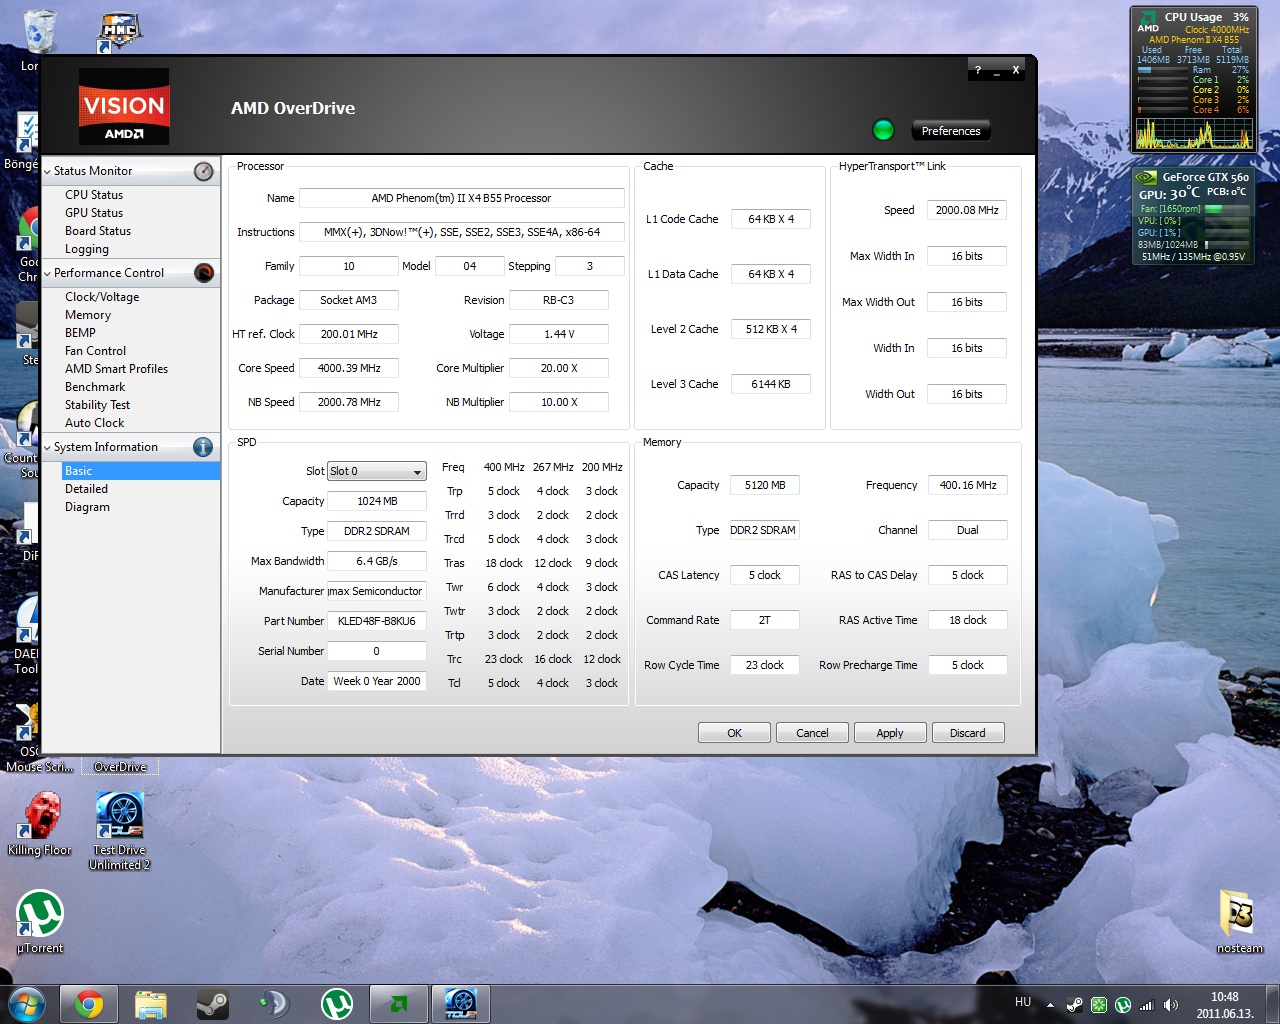Click the Cancel button

tap(812, 733)
